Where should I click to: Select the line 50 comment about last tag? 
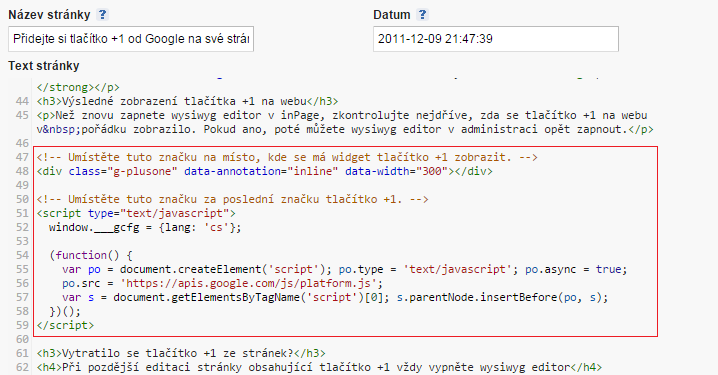point(233,199)
